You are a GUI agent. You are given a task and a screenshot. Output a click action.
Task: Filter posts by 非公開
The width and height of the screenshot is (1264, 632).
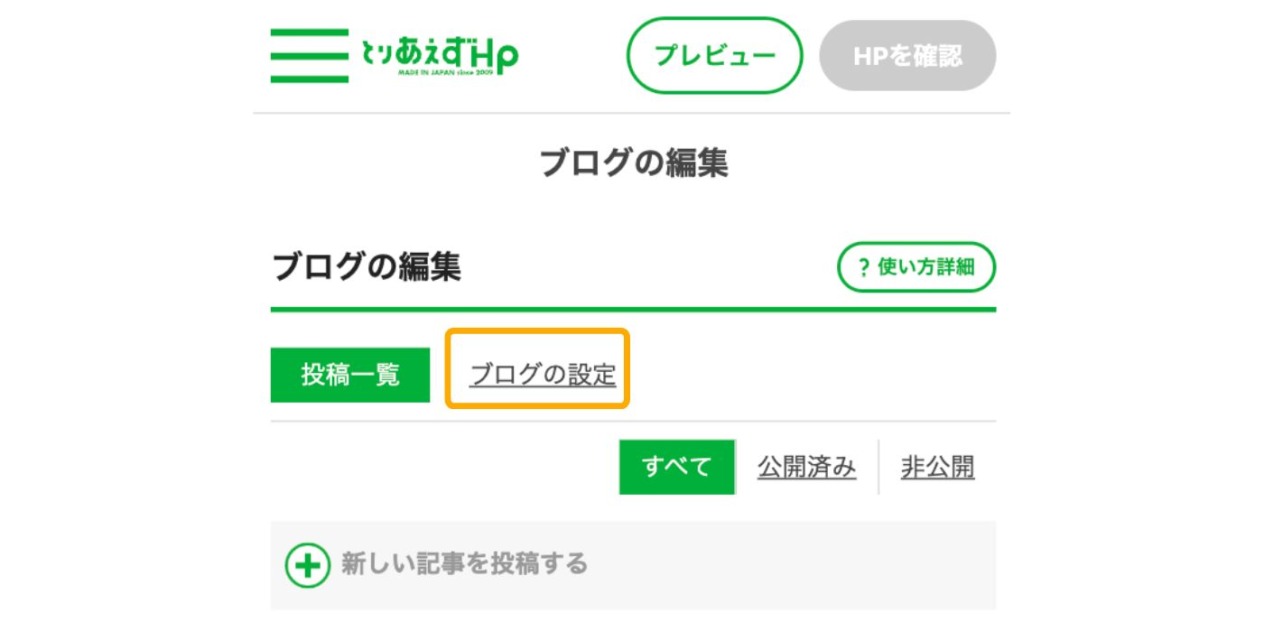click(x=938, y=467)
